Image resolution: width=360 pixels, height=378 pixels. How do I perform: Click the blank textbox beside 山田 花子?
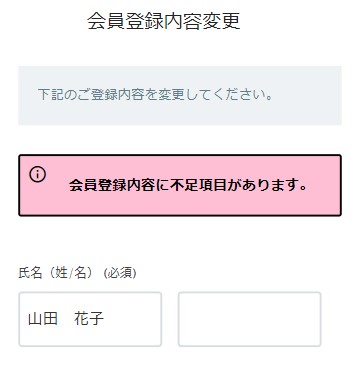click(x=250, y=319)
